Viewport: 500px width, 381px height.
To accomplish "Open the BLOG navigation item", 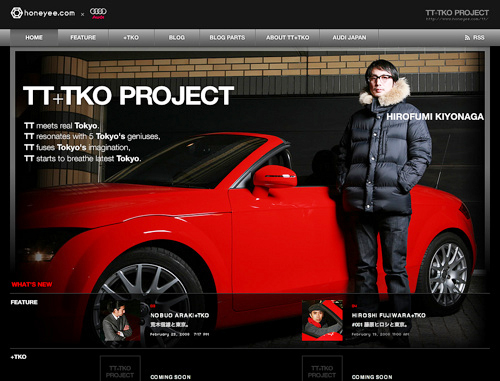I will [177, 38].
